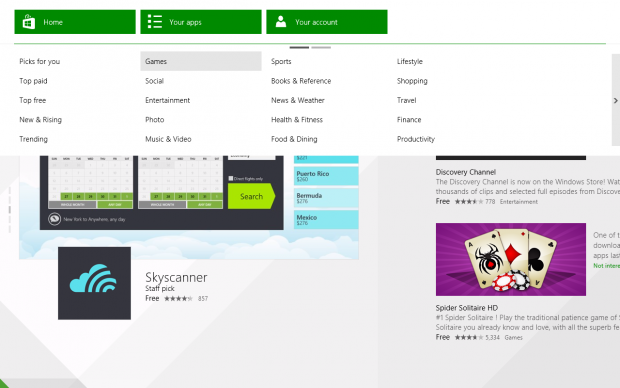Click the list icon on the Your apps button
This screenshot has width=620, height=388.
tap(155, 22)
